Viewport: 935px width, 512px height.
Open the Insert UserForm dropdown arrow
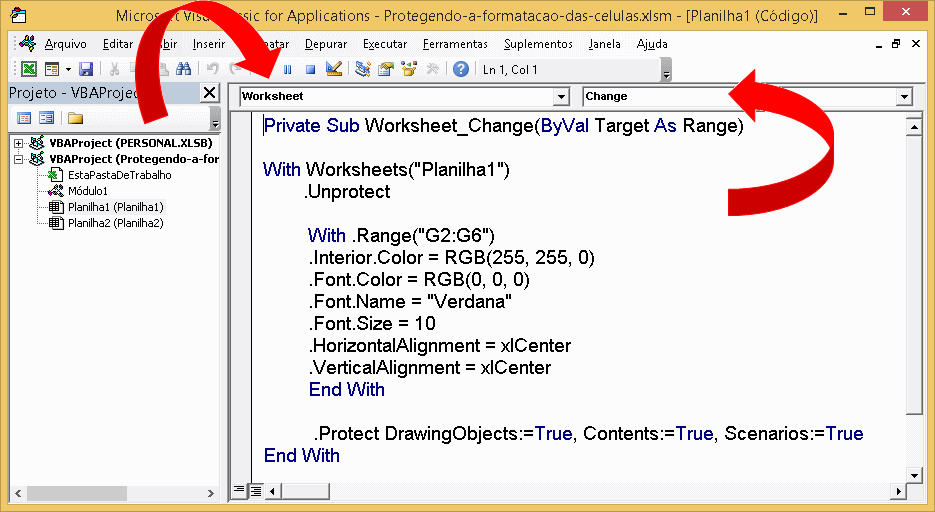pyautogui.click(x=68, y=69)
